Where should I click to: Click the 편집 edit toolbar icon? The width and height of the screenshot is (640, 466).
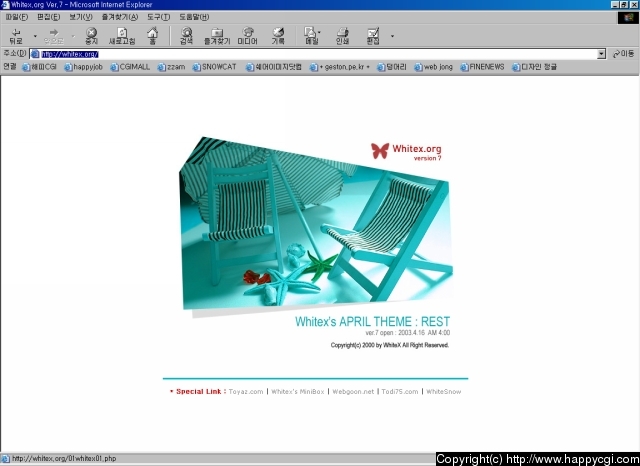pyautogui.click(x=373, y=36)
